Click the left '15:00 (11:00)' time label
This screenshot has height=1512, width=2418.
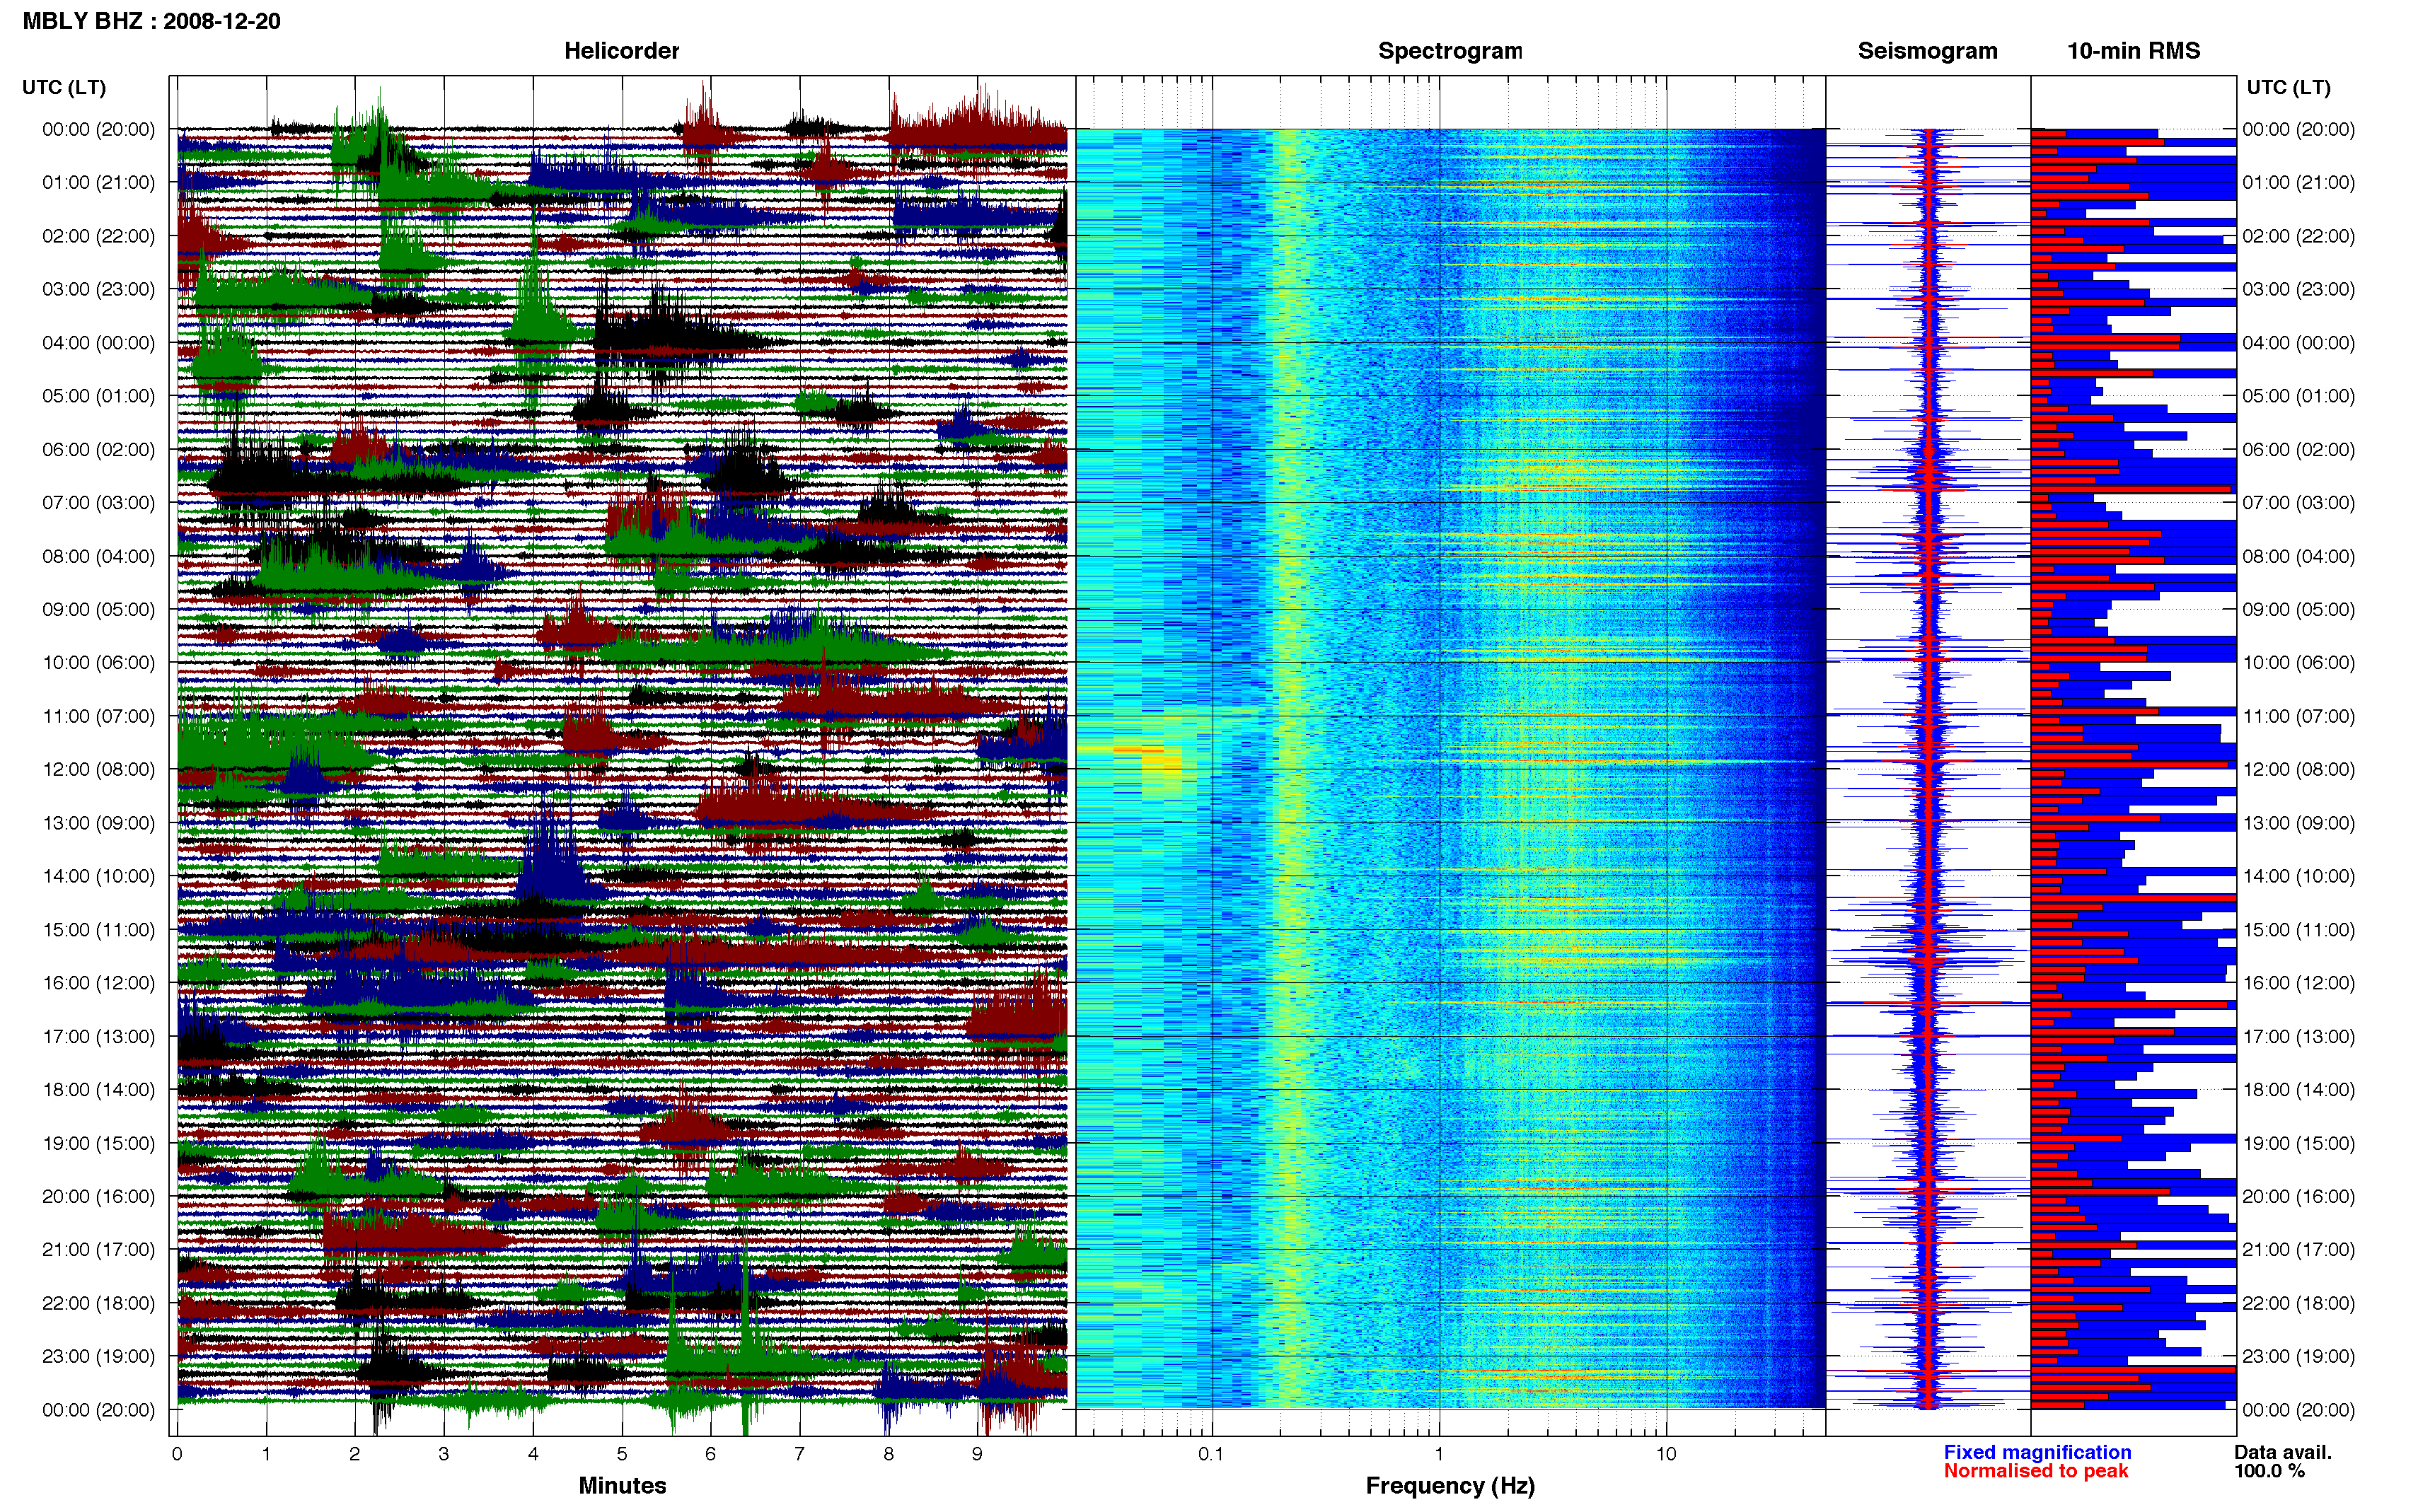click(98, 929)
